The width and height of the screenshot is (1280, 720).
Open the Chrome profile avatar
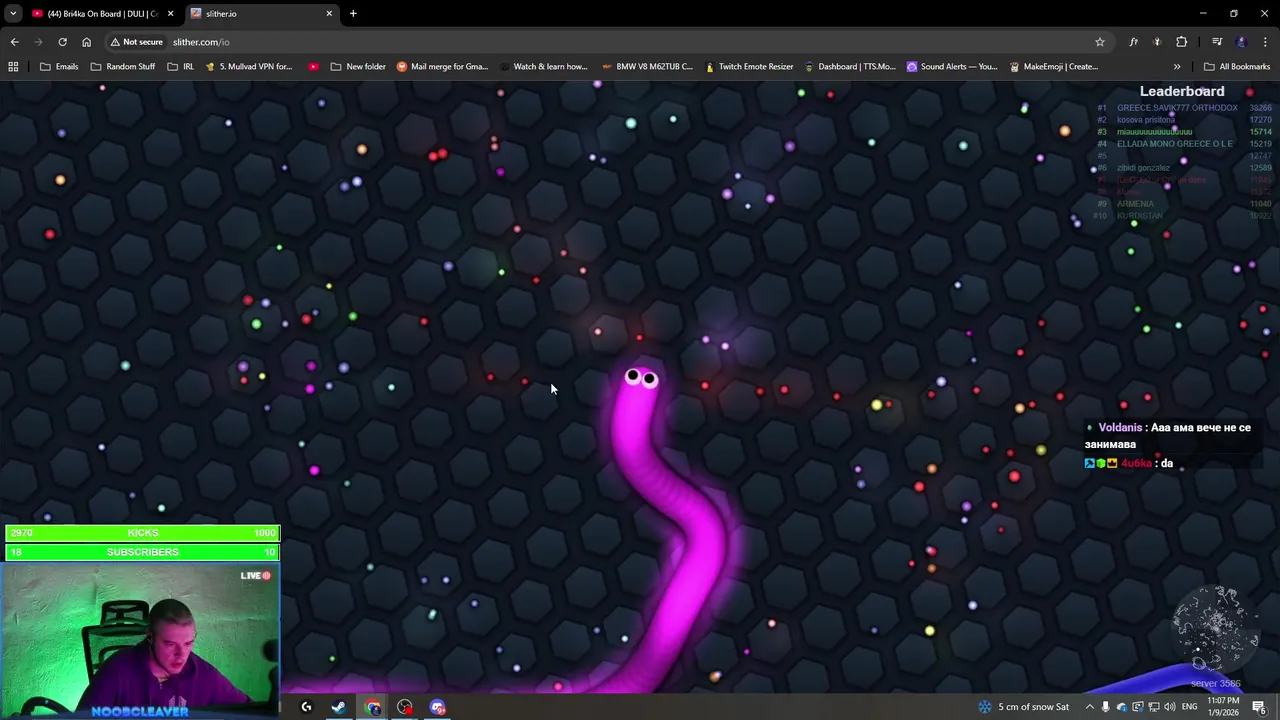pyautogui.click(x=1241, y=42)
